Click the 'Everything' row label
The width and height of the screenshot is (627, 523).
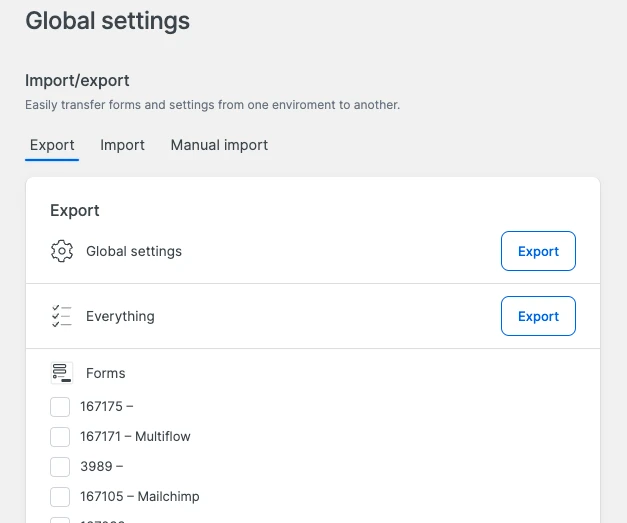coord(120,316)
